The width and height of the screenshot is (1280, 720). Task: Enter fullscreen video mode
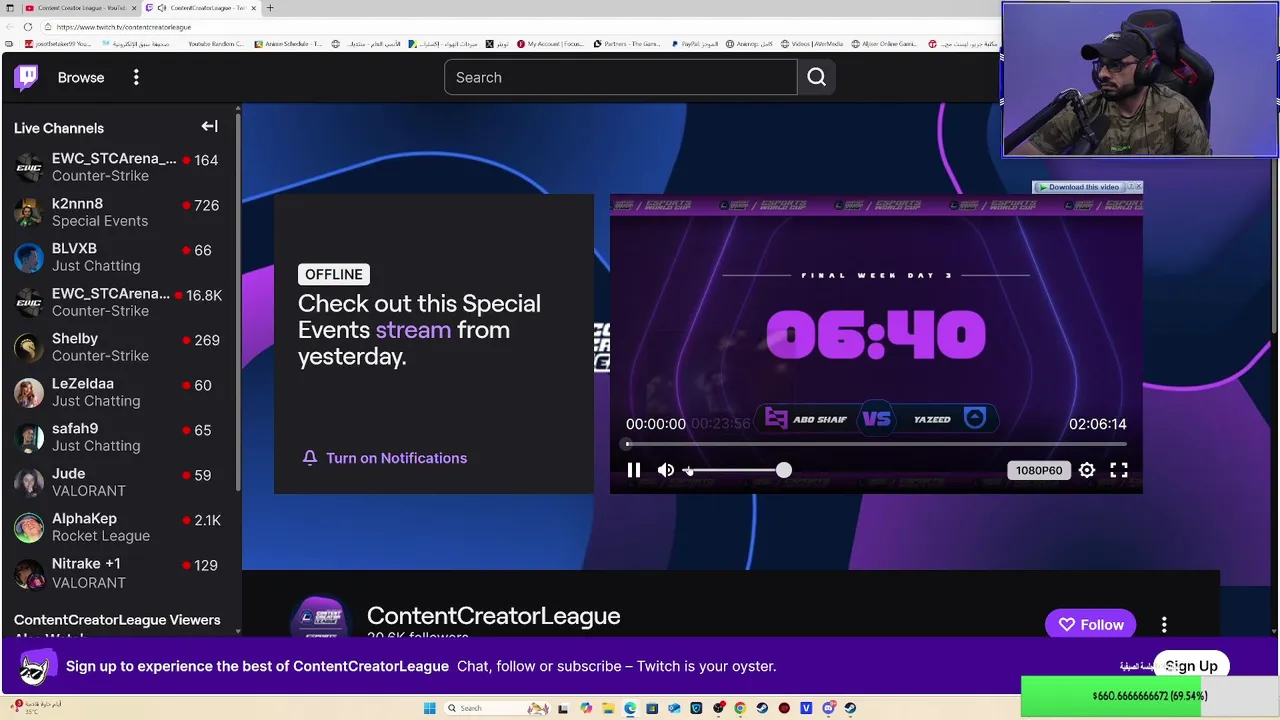[x=1119, y=470]
